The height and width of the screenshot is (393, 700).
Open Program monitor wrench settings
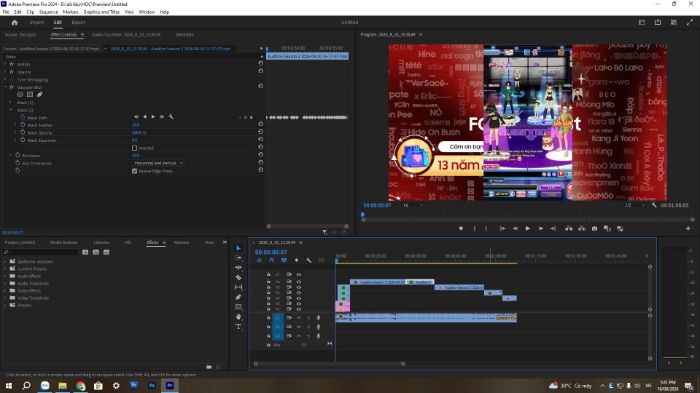[x=654, y=205]
